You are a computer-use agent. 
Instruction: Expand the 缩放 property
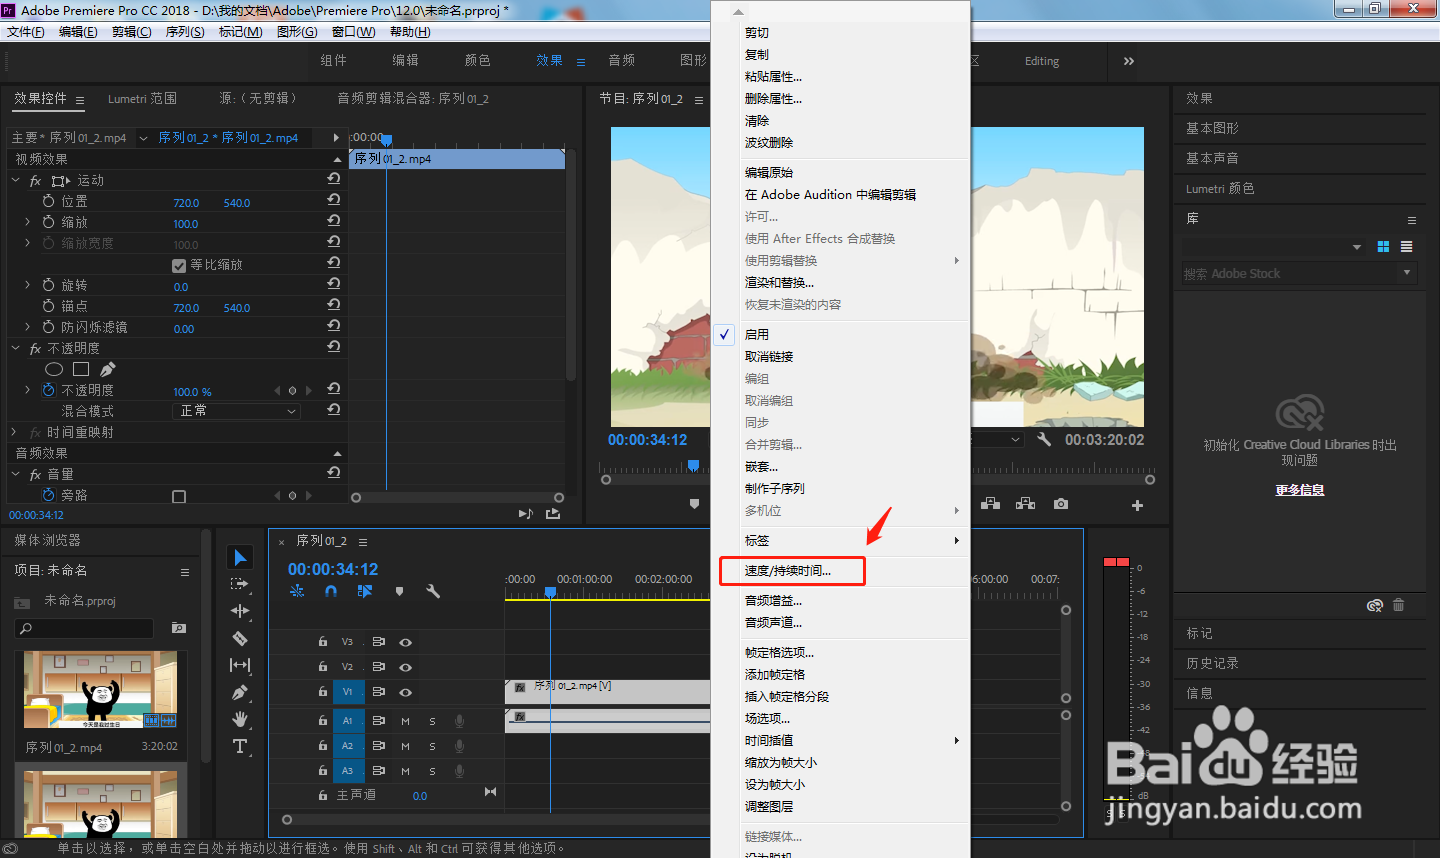pyautogui.click(x=28, y=222)
